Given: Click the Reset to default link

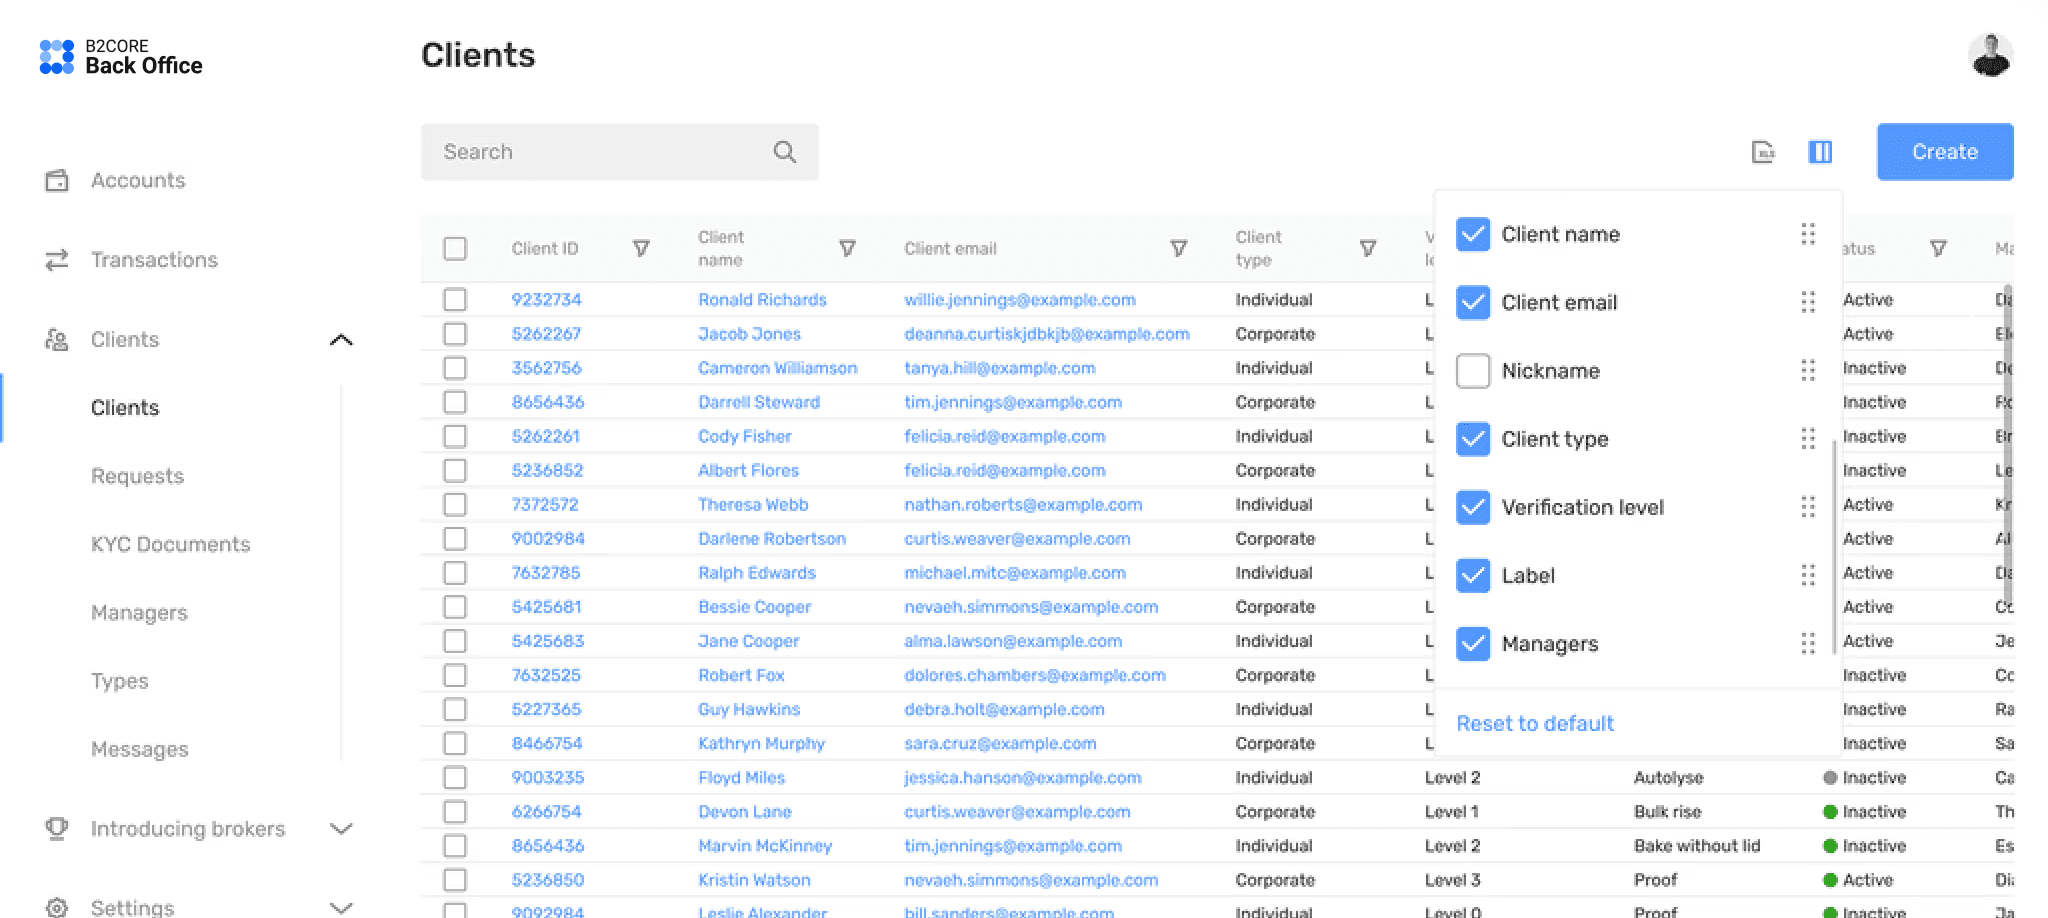Looking at the screenshot, I should tap(1535, 723).
